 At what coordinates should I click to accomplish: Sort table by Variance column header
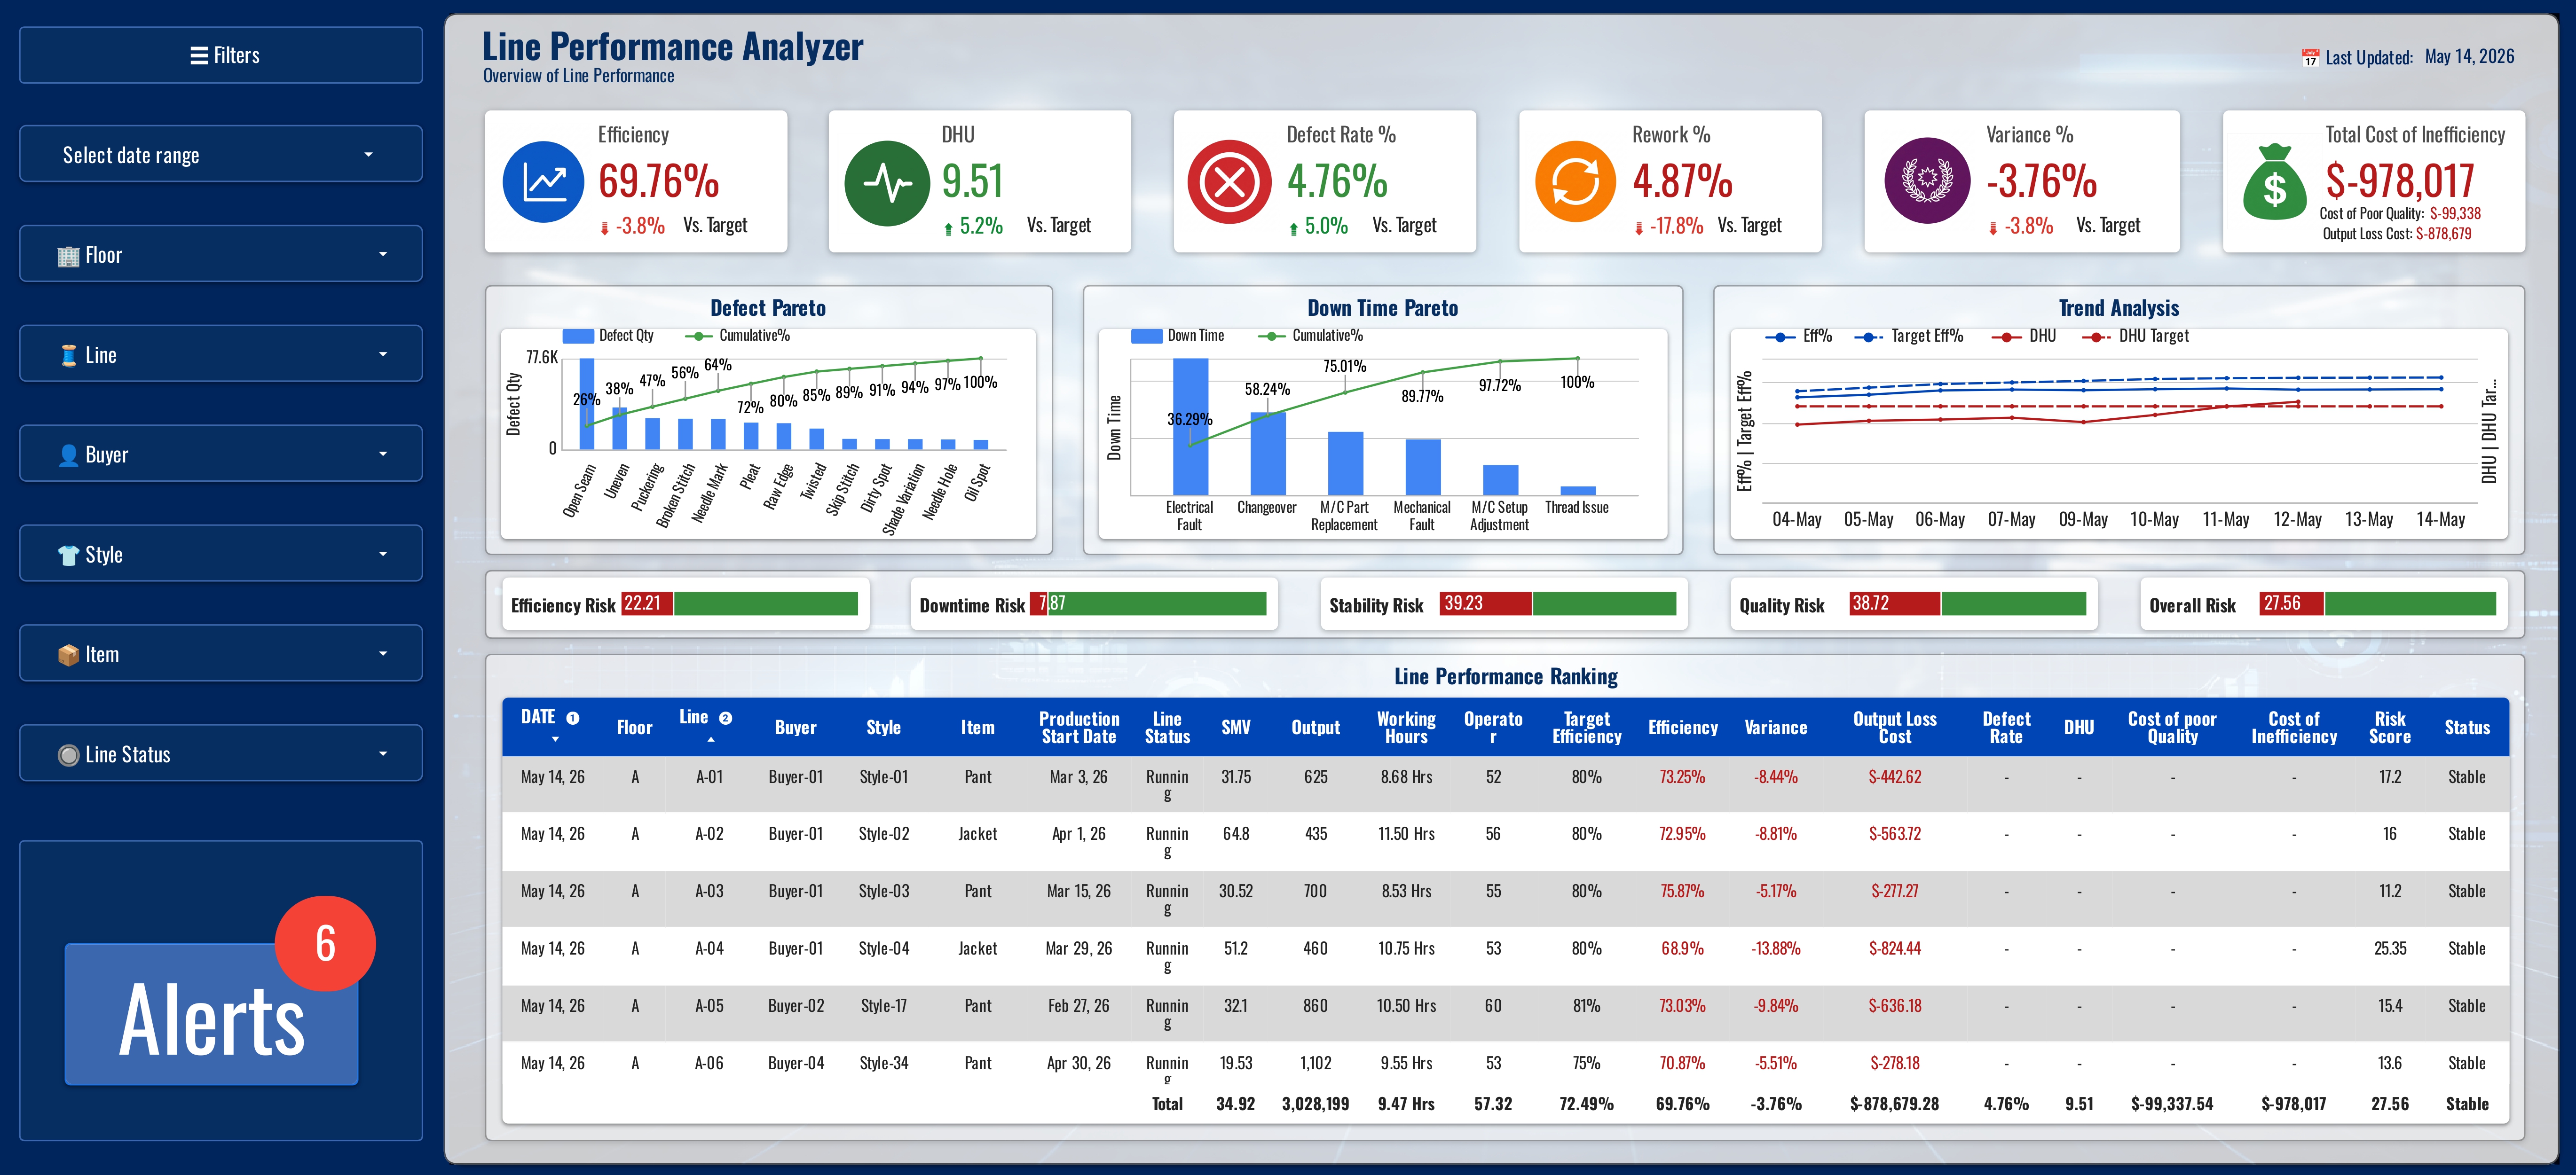tap(1776, 728)
